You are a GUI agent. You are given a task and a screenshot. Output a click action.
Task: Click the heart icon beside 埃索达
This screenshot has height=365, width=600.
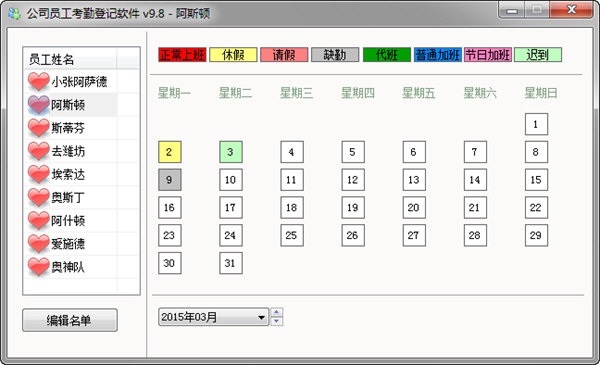pos(39,174)
